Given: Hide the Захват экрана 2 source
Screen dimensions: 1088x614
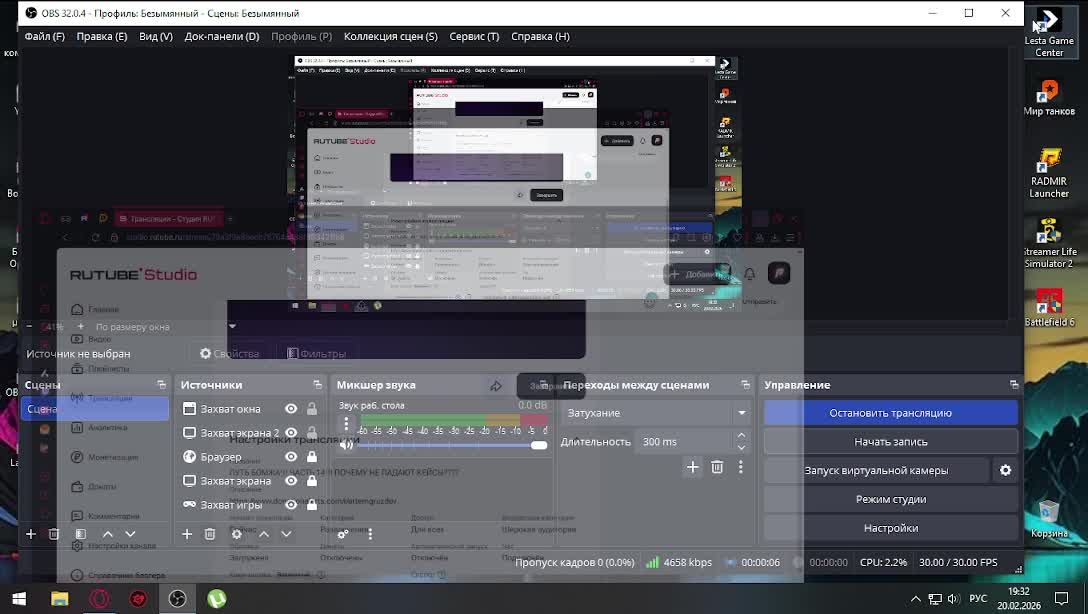Looking at the screenshot, I should (291, 433).
